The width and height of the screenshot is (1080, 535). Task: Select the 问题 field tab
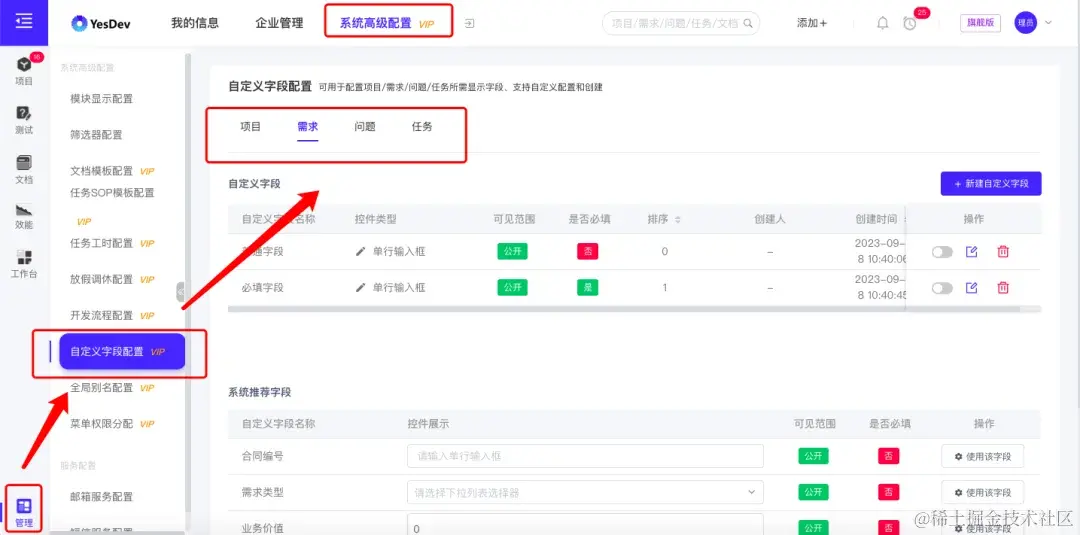[365, 127]
